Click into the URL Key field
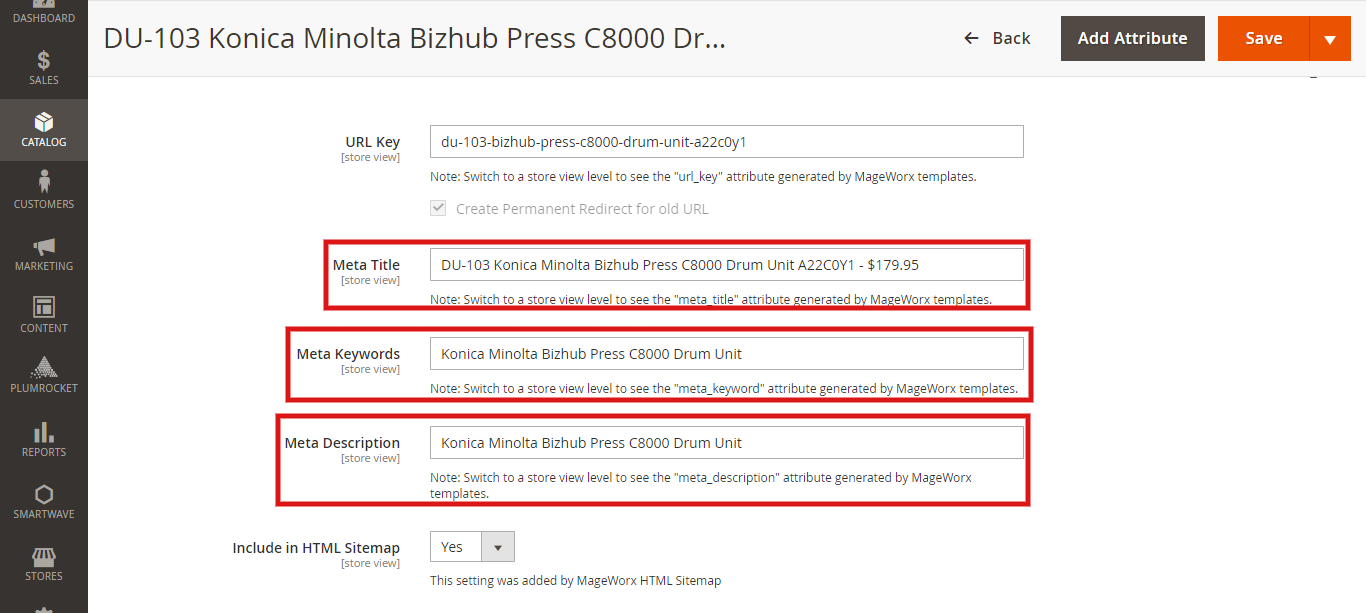This screenshot has width=1366, height=613. [727, 141]
